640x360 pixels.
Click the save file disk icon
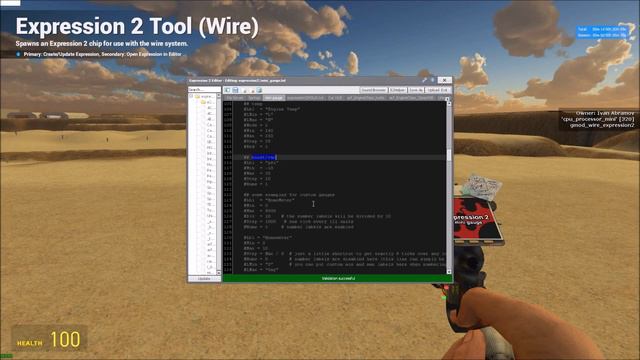[235, 90]
